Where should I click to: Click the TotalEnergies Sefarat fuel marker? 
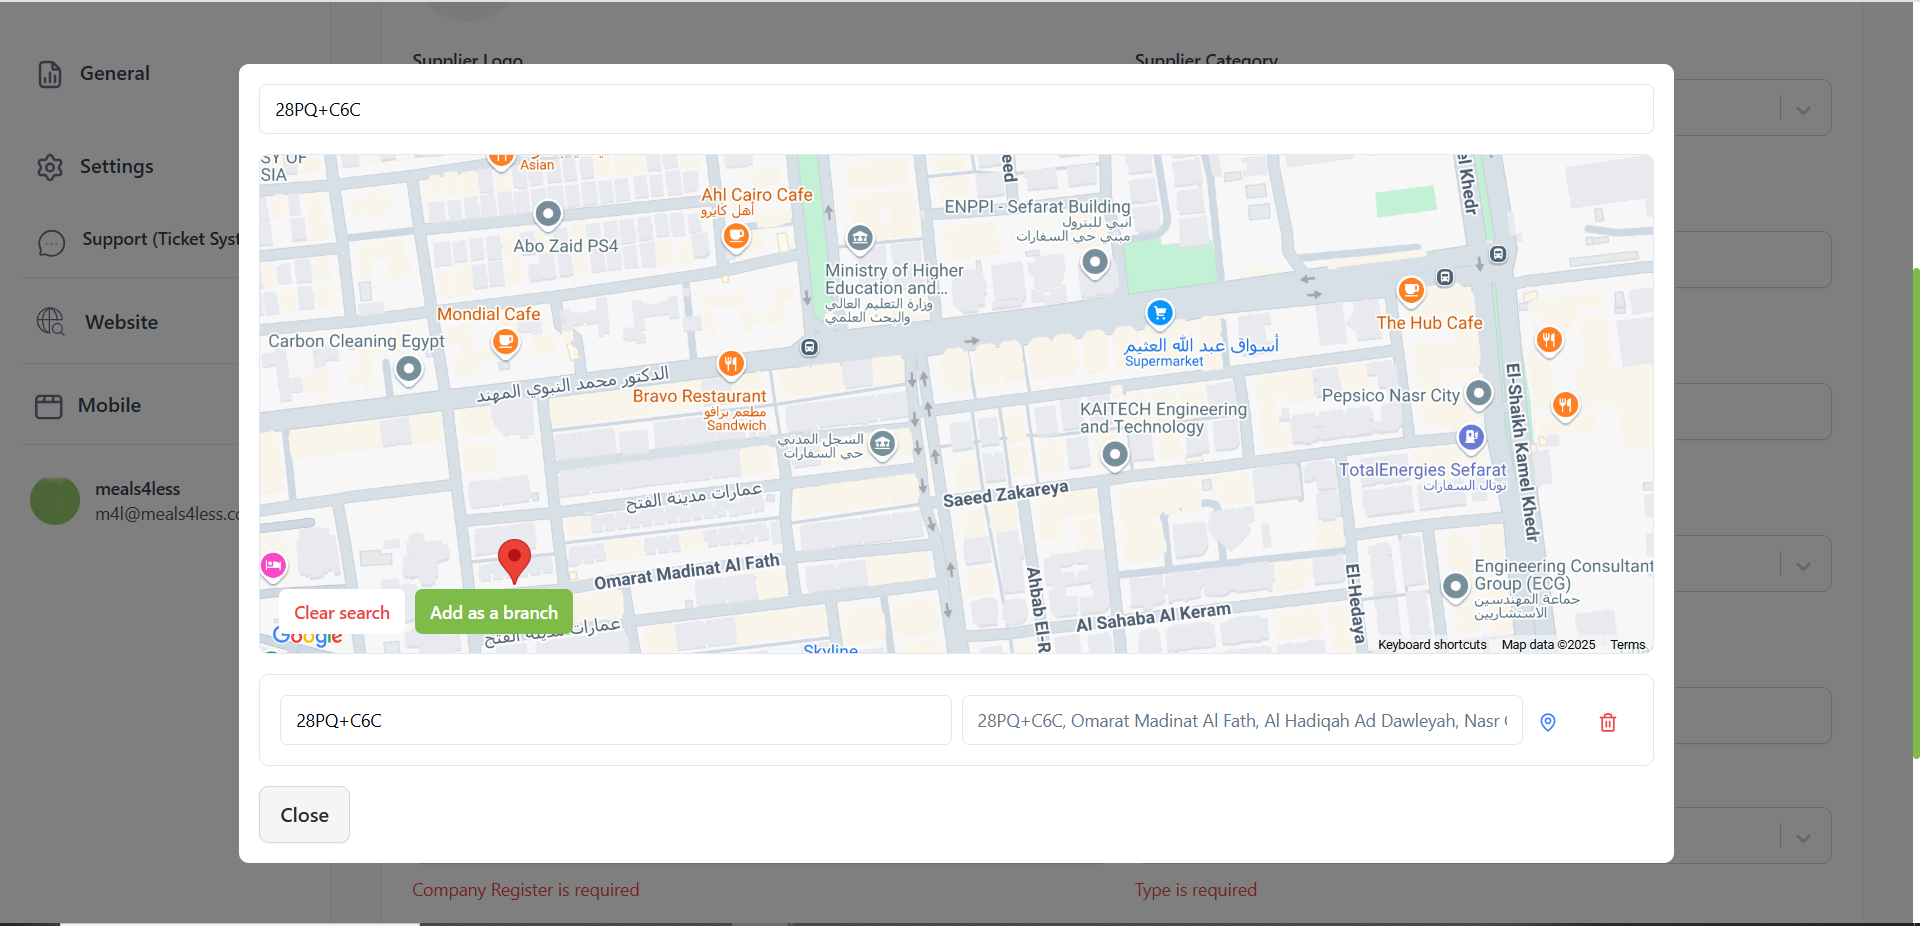coord(1470,437)
